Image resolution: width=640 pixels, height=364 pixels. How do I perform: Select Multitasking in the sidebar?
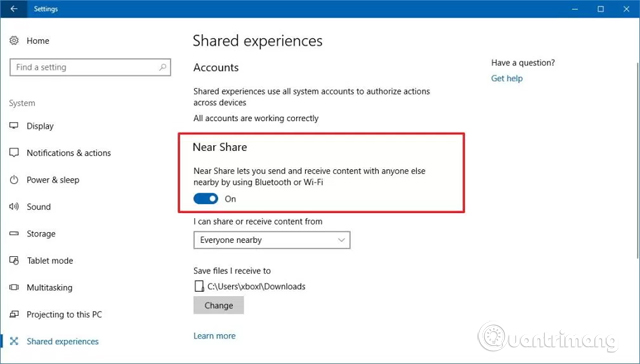pos(49,288)
